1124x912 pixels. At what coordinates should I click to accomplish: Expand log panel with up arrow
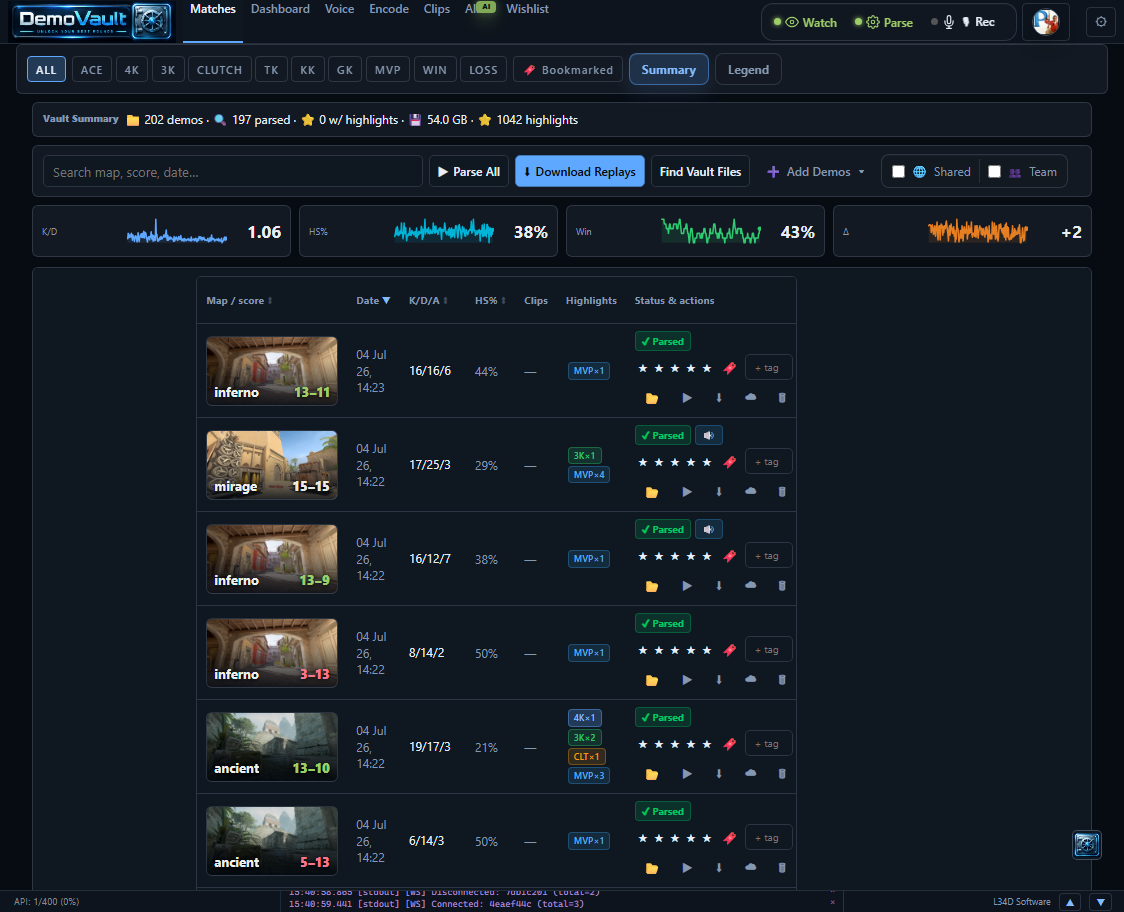click(x=1070, y=902)
